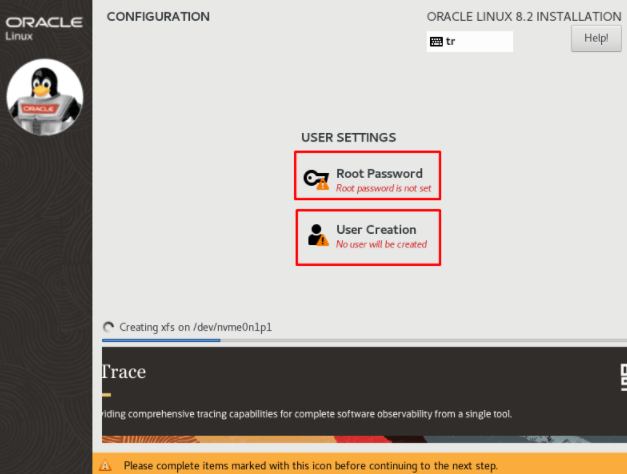627x474 pixels.
Task: Click the 'Root password is not set' warning text
Action: pyautogui.click(x=383, y=188)
